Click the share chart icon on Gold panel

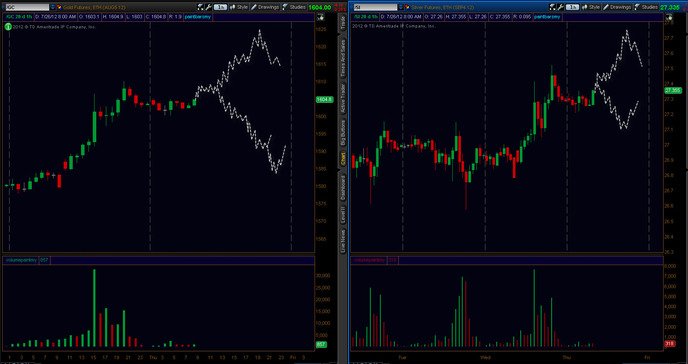[201, 7]
